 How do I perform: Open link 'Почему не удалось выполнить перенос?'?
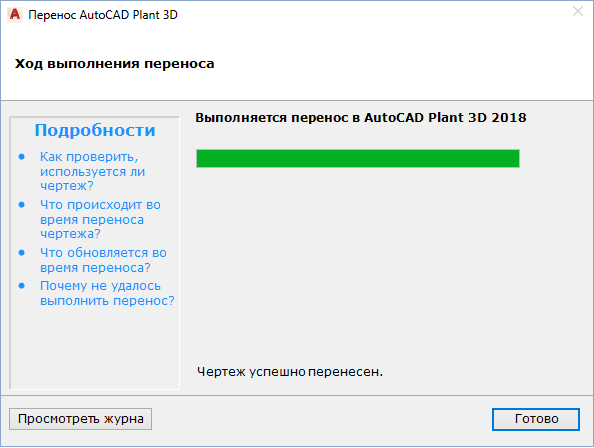107,293
